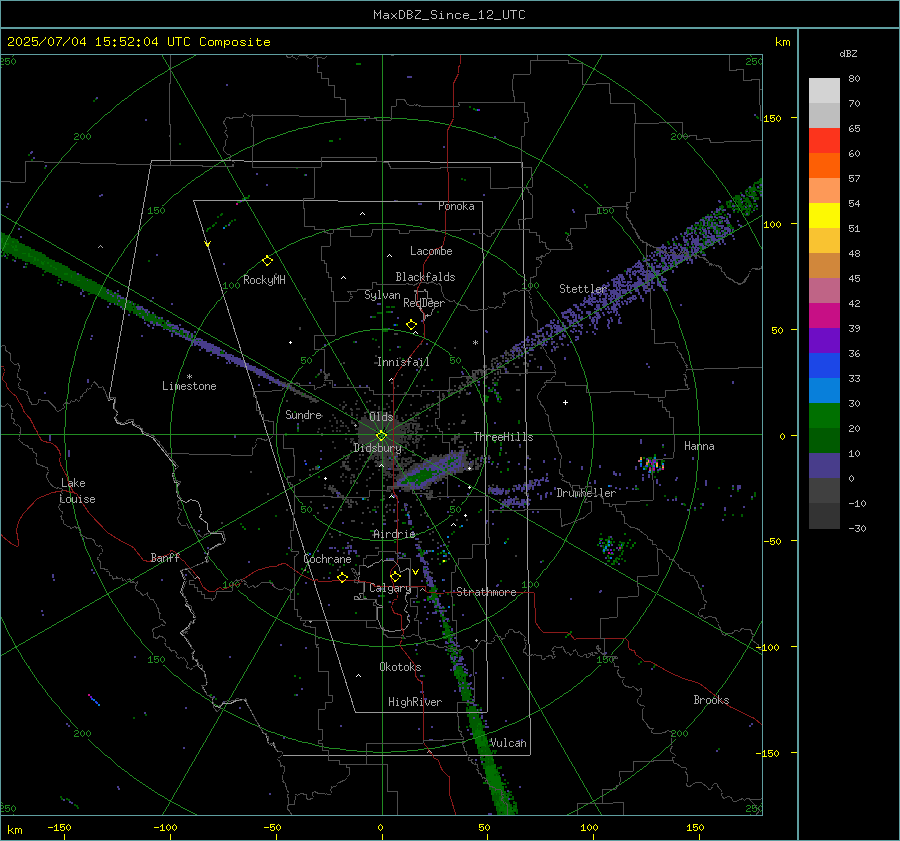Click the Drumheller label
Screen dimensions: 900x841
[586, 493]
